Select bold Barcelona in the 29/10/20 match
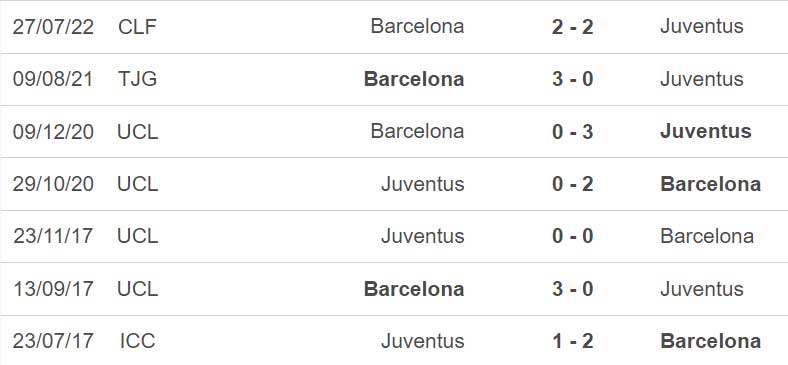 tap(711, 184)
